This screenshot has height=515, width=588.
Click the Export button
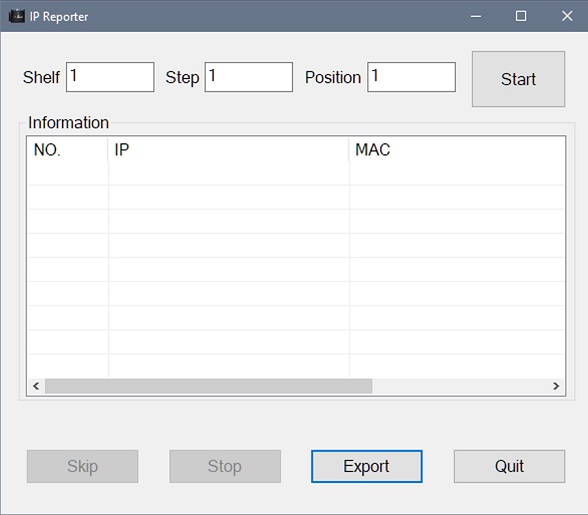click(366, 466)
